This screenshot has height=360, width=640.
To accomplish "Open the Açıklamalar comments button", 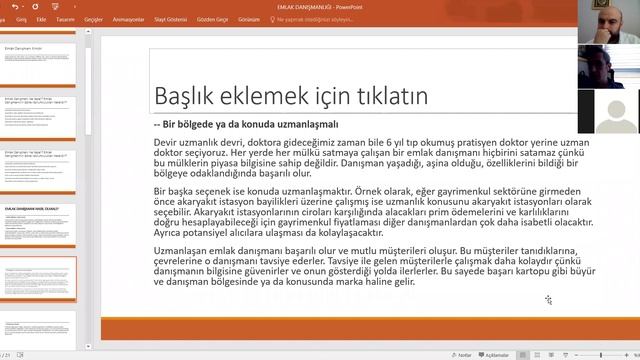I will click(x=493, y=355).
